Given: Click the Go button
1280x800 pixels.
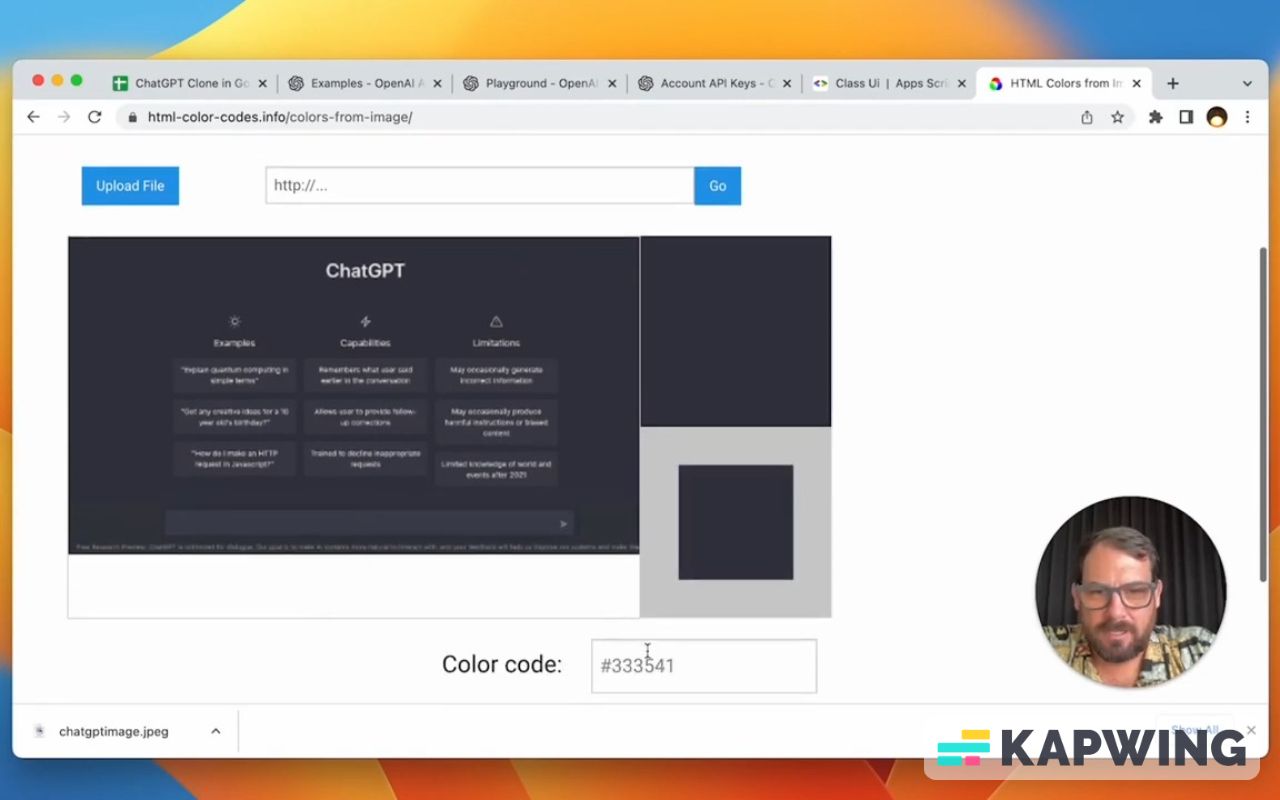Looking at the screenshot, I should [717, 186].
